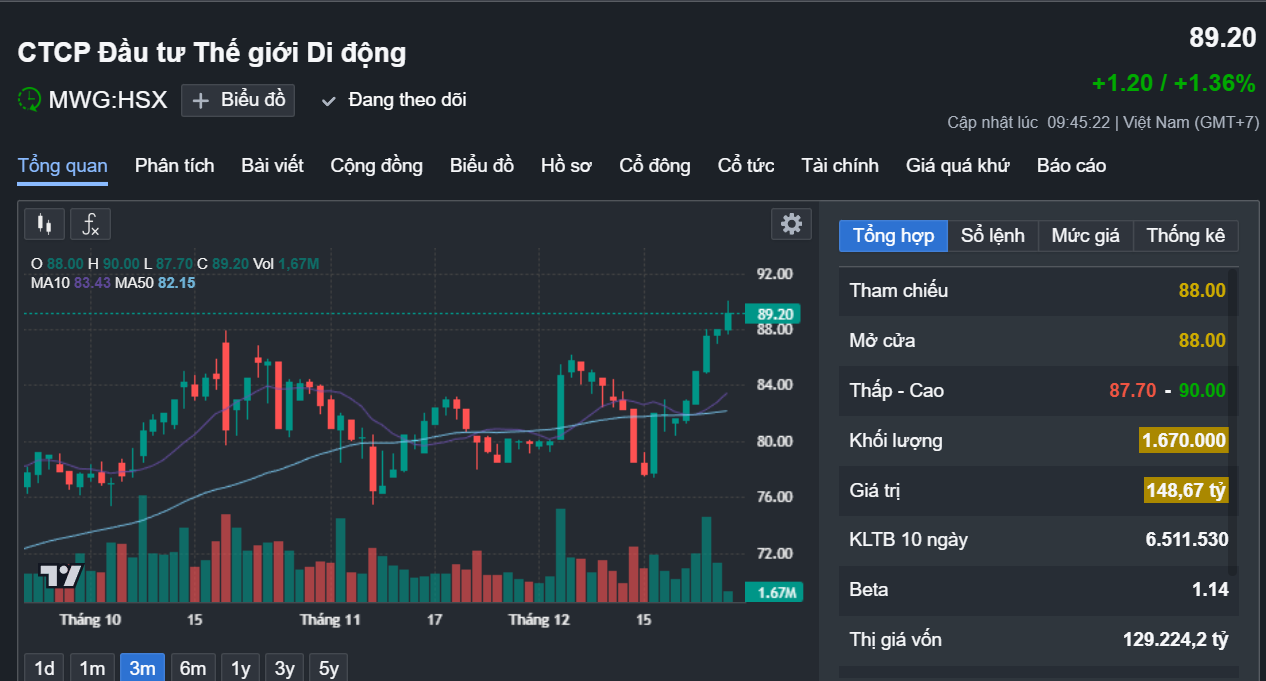The image size is (1266, 681).
Task: Set chart range to 1d
Action: tap(44, 668)
